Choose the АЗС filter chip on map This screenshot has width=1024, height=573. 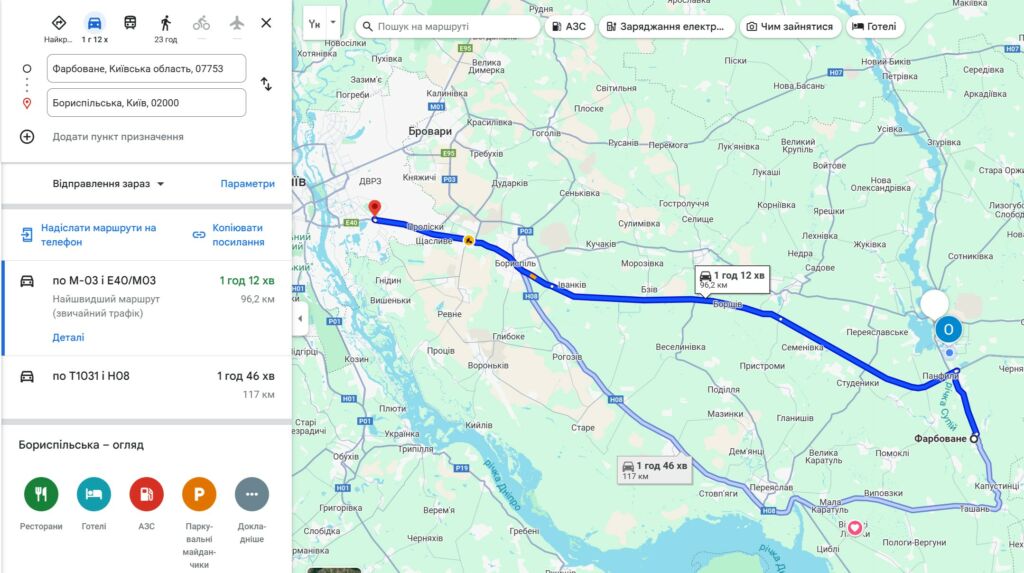(569, 27)
